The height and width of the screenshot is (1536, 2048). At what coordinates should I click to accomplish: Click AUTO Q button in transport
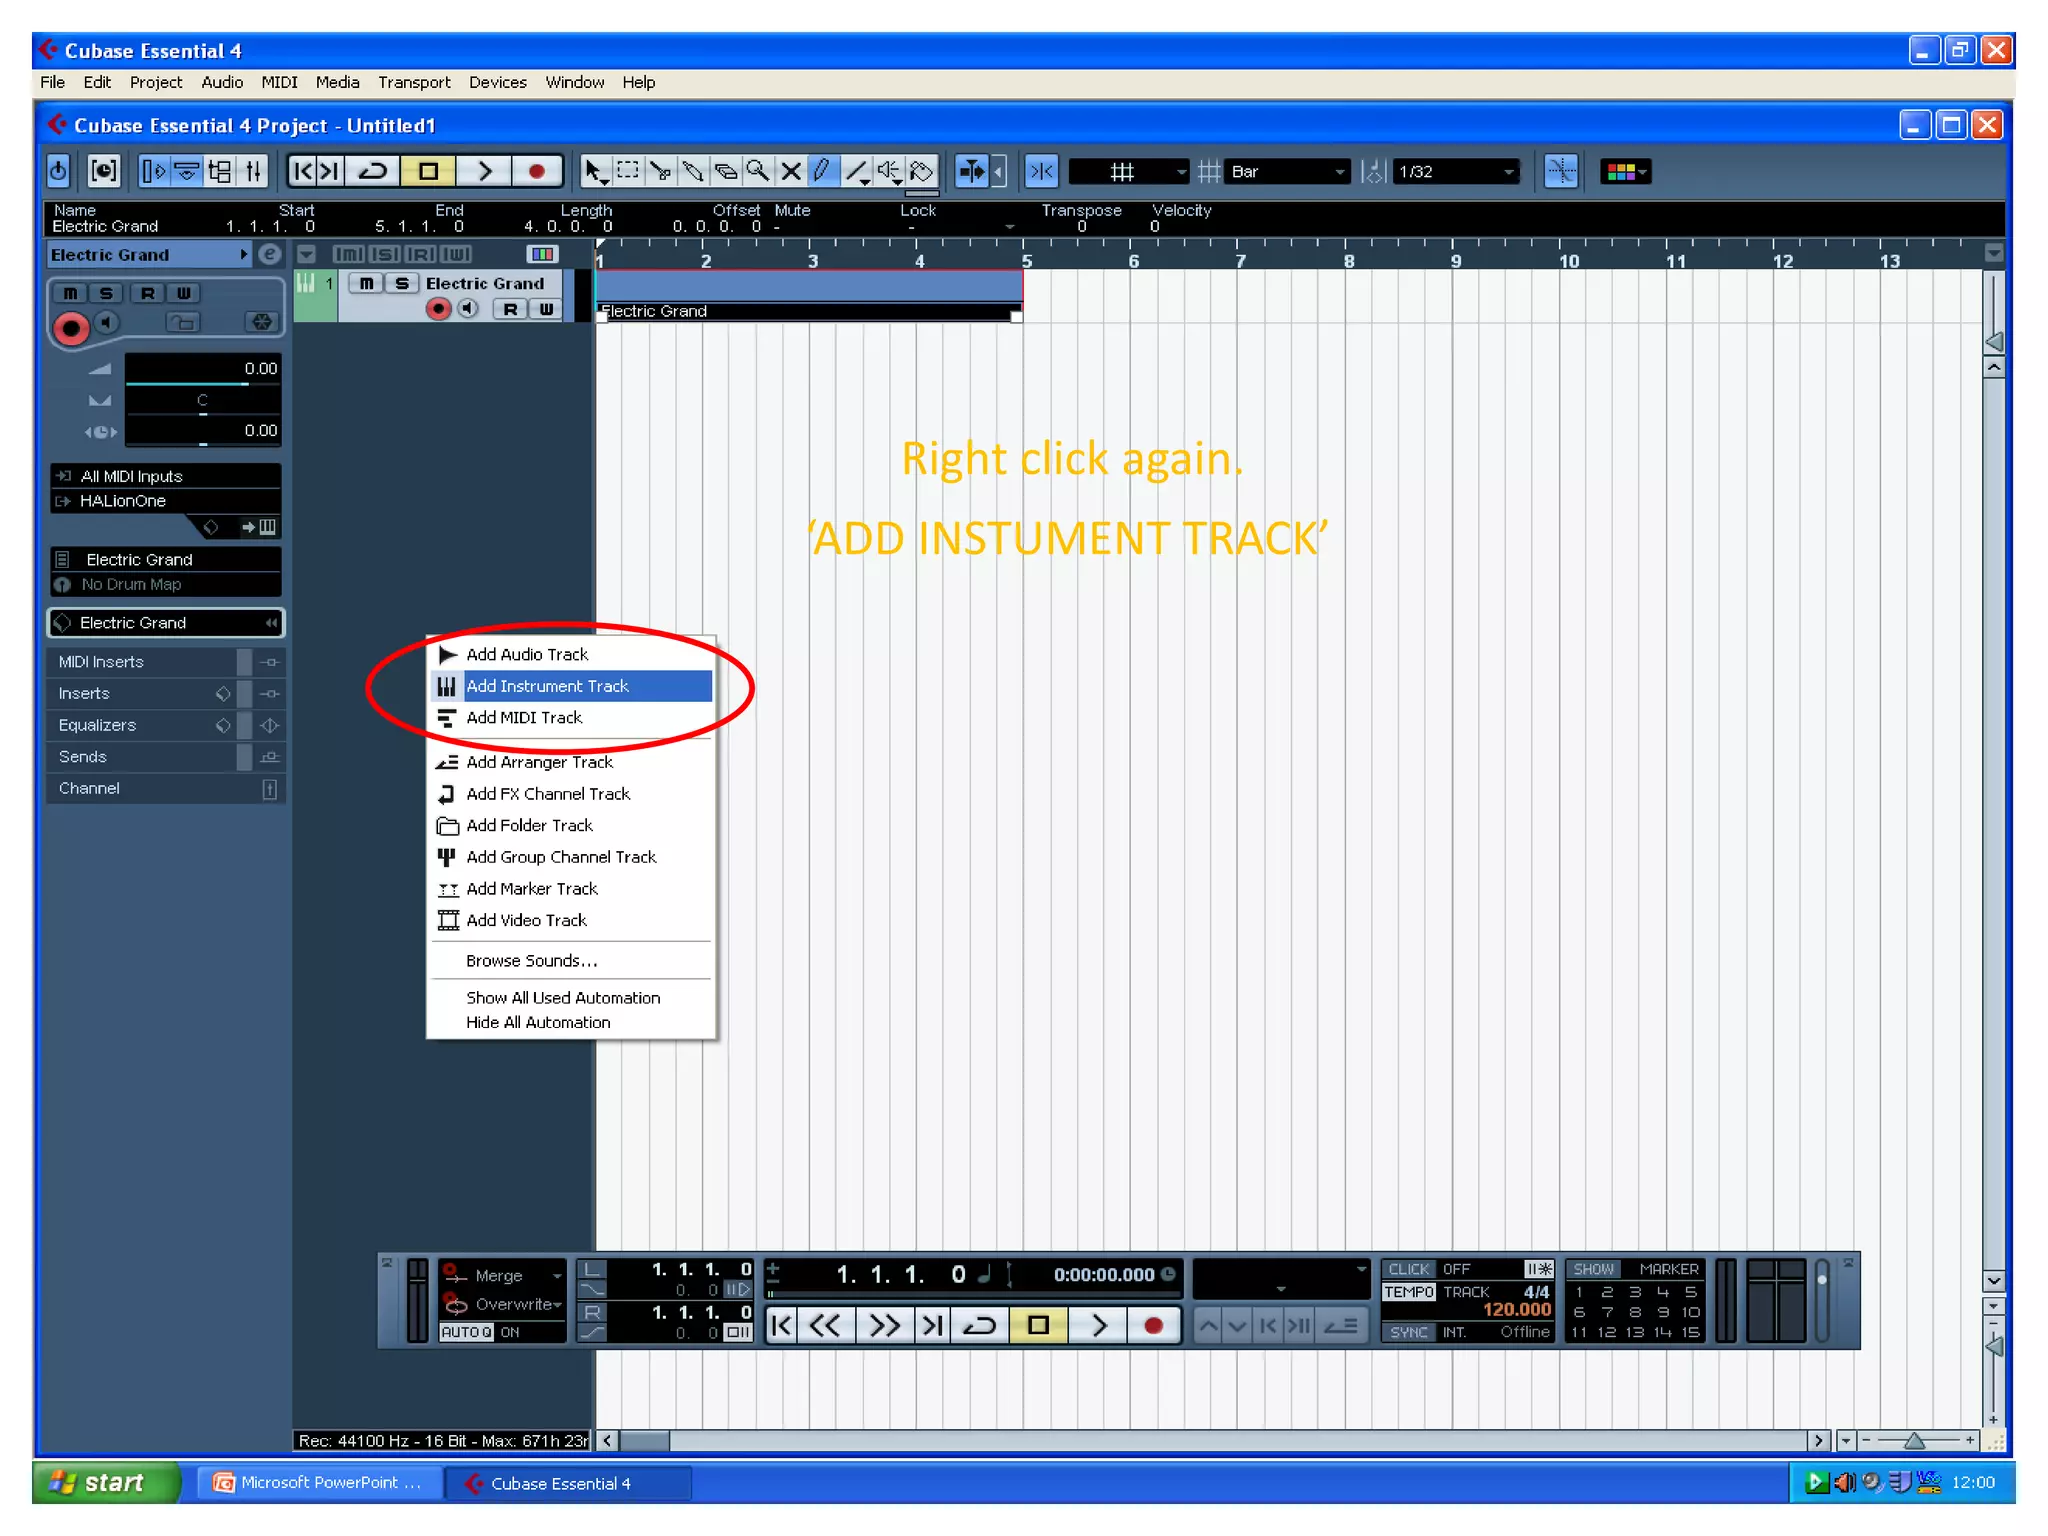pyautogui.click(x=467, y=1332)
